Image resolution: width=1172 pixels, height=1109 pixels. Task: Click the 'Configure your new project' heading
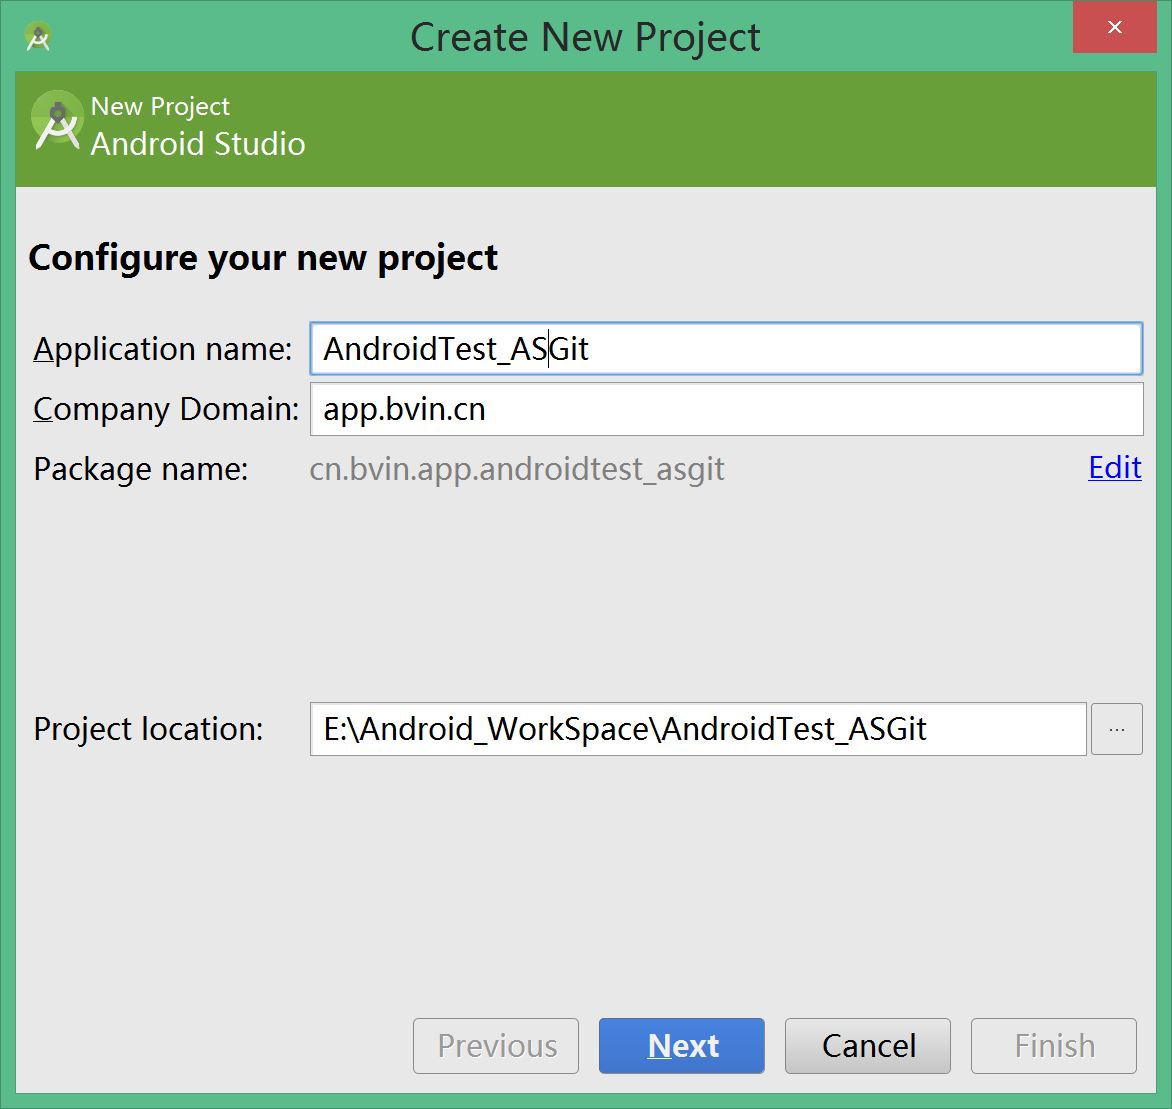(263, 258)
